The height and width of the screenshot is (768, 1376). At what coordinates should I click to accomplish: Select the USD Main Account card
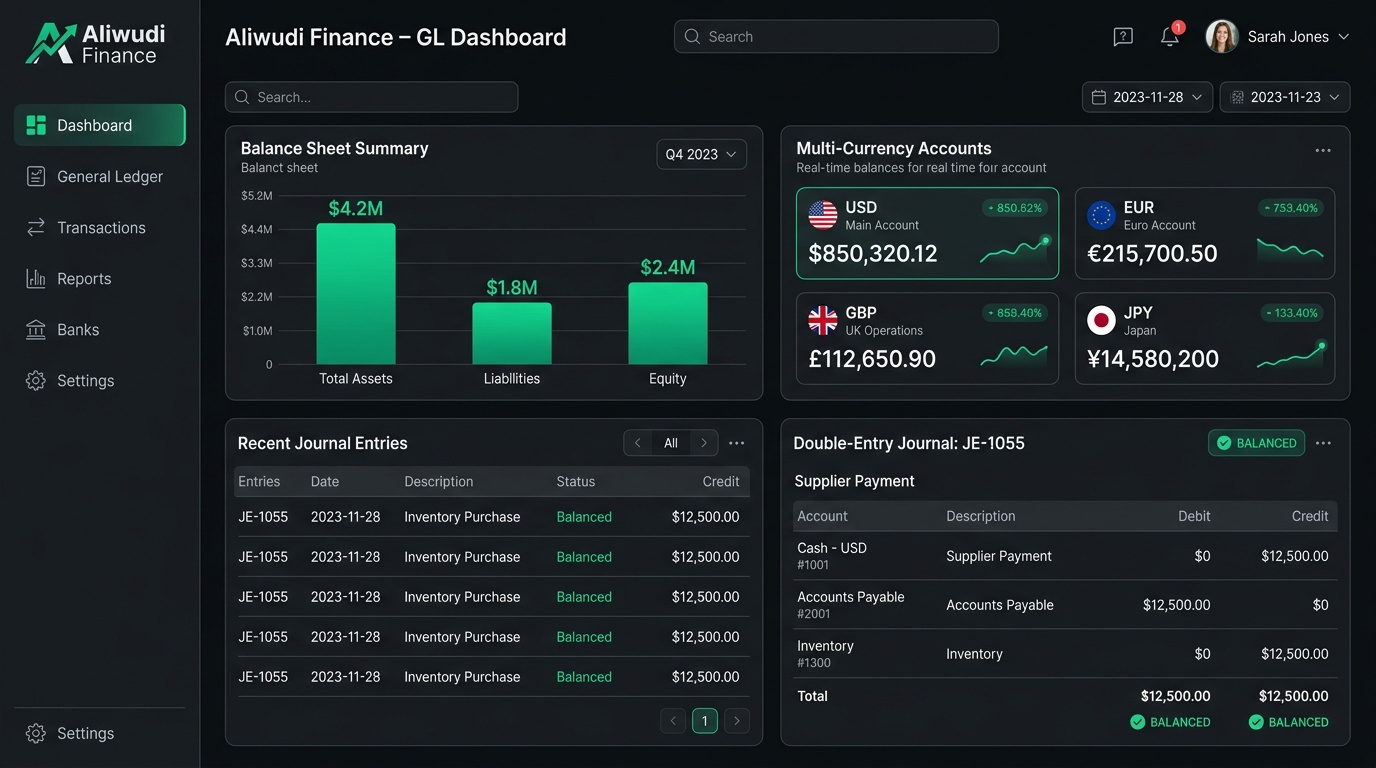point(927,233)
